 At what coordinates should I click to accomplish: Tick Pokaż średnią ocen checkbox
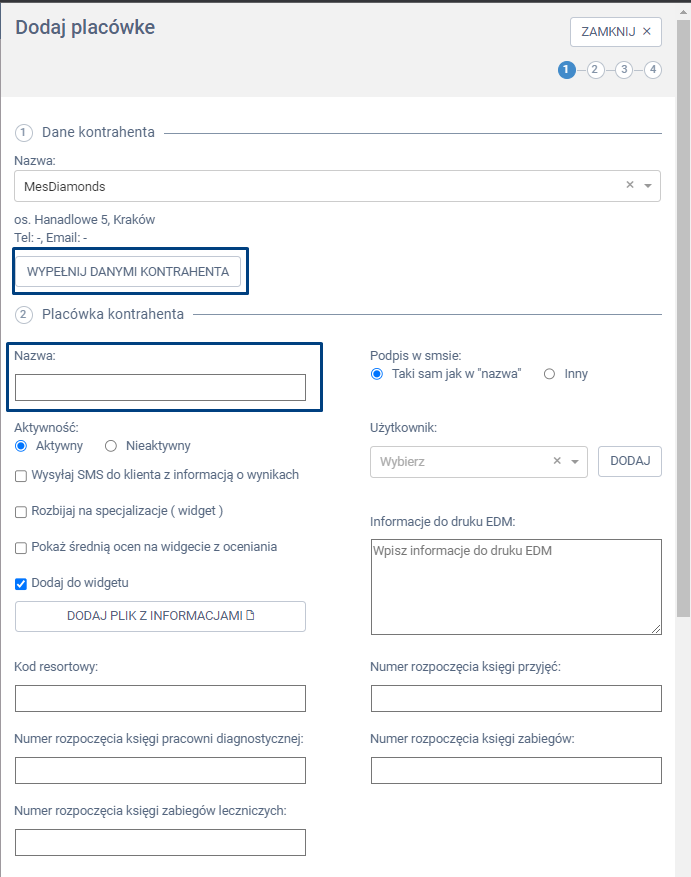point(21,548)
